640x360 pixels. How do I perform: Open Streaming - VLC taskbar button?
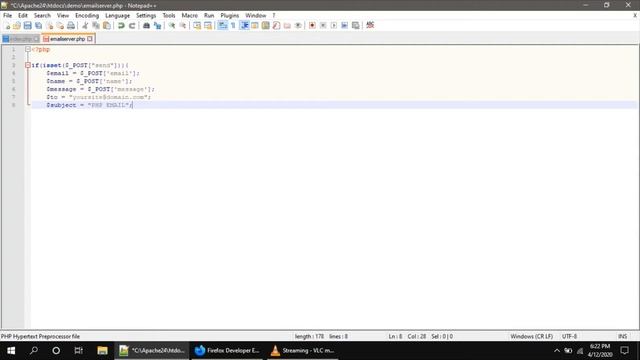pyautogui.click(x=303, y=351)
